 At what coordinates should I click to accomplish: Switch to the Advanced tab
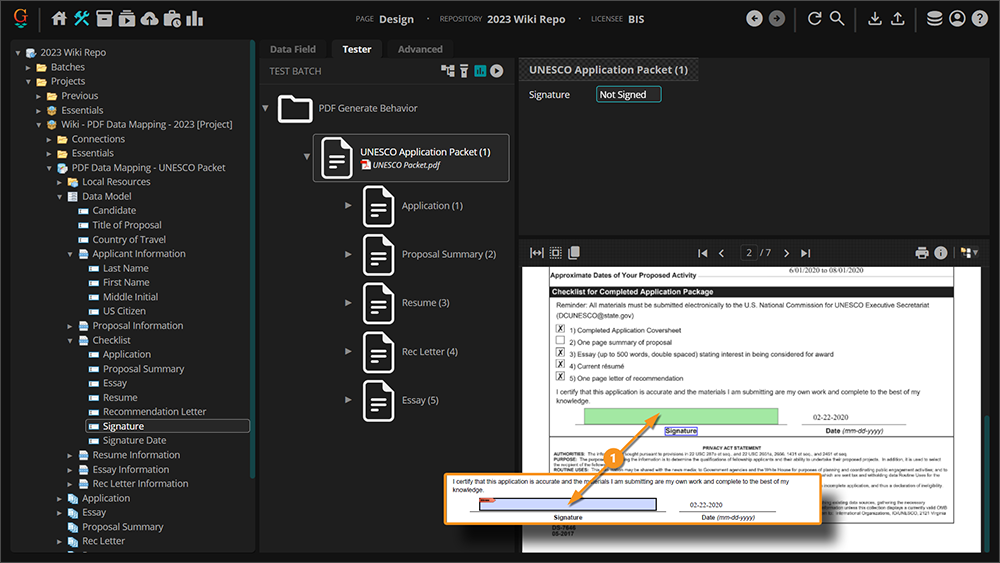point(420,49)
